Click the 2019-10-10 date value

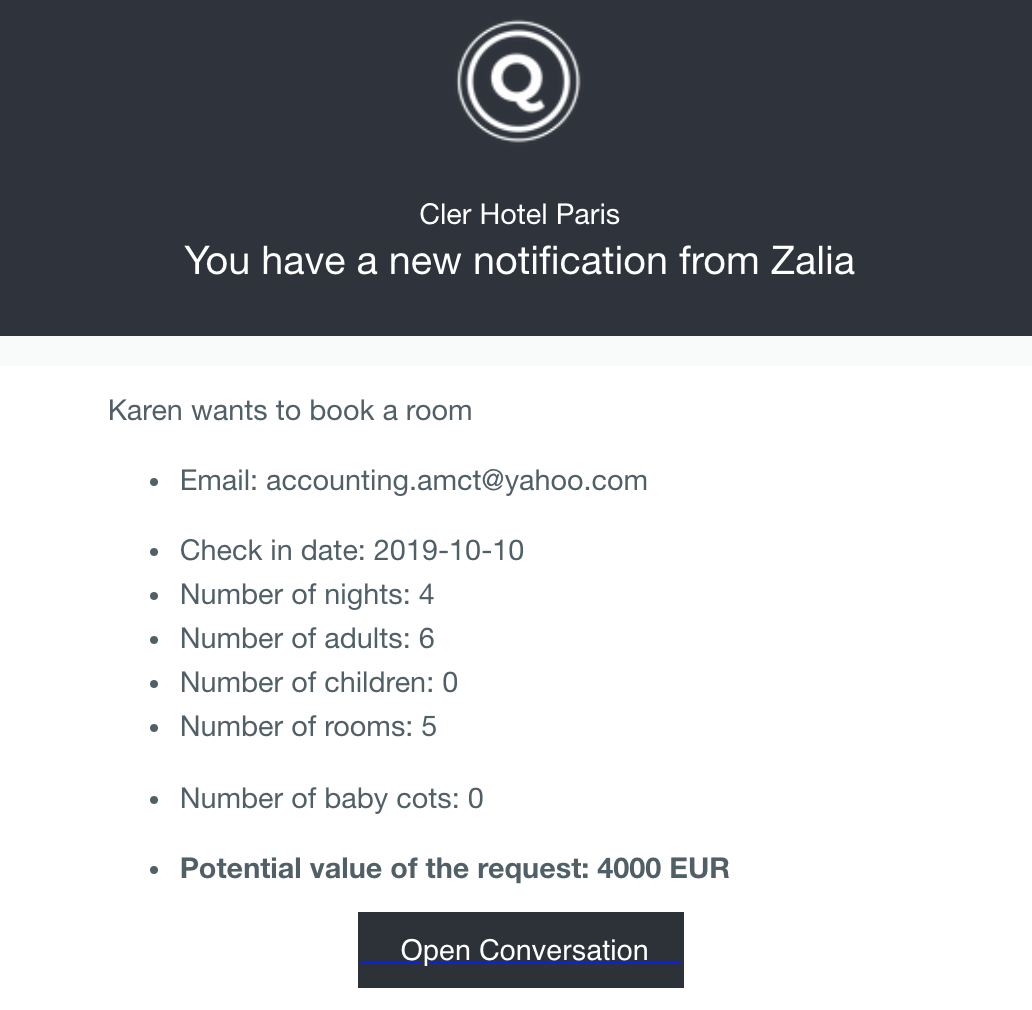pos(448,551)
